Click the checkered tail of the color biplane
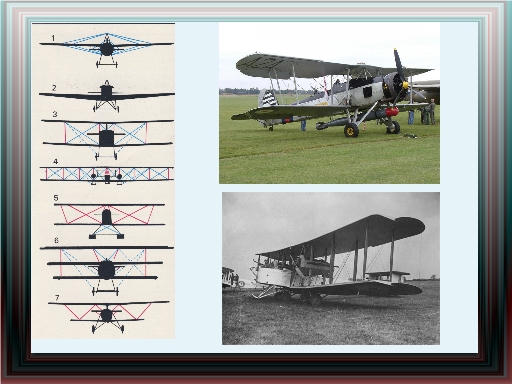512x384 pixels. click(x=267, y=98)
